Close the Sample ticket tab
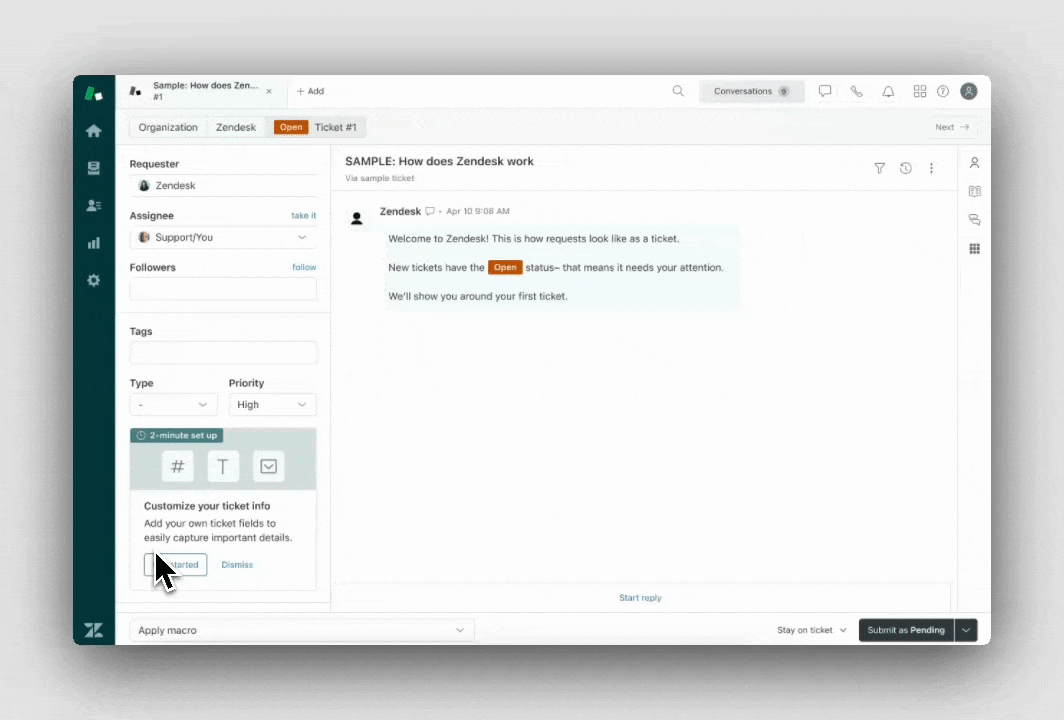Viewport: 1064px width, 720px height. coord(269,91)
